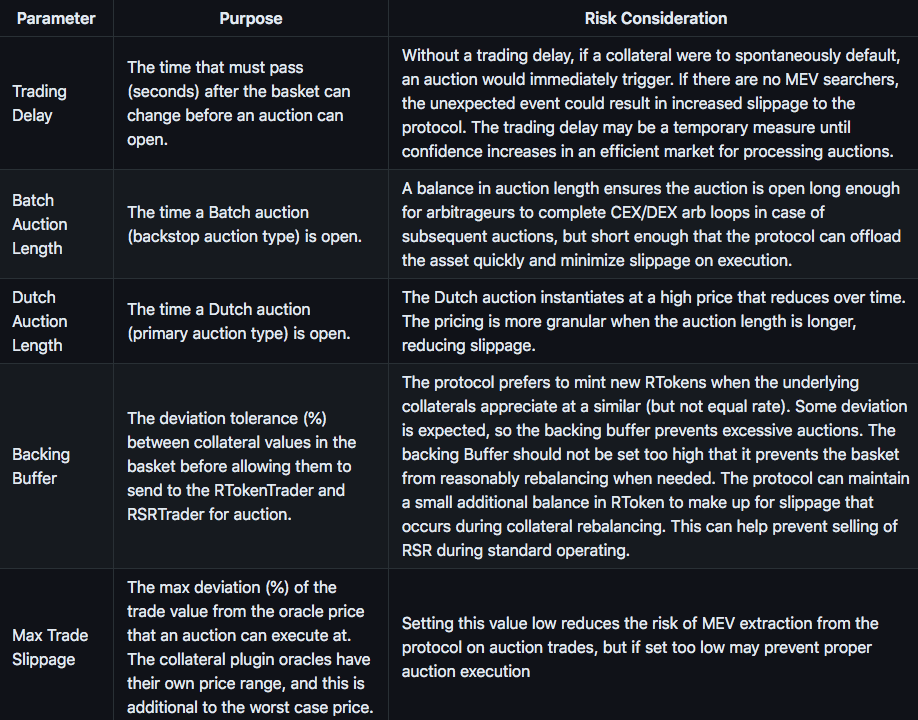The image size is (918, 720).
Task: Select the Backing Buffer parameter cell
Action: (41, 466)
